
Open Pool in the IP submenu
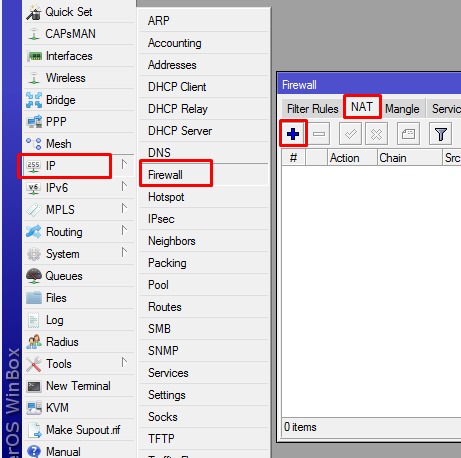pos(204,285)
